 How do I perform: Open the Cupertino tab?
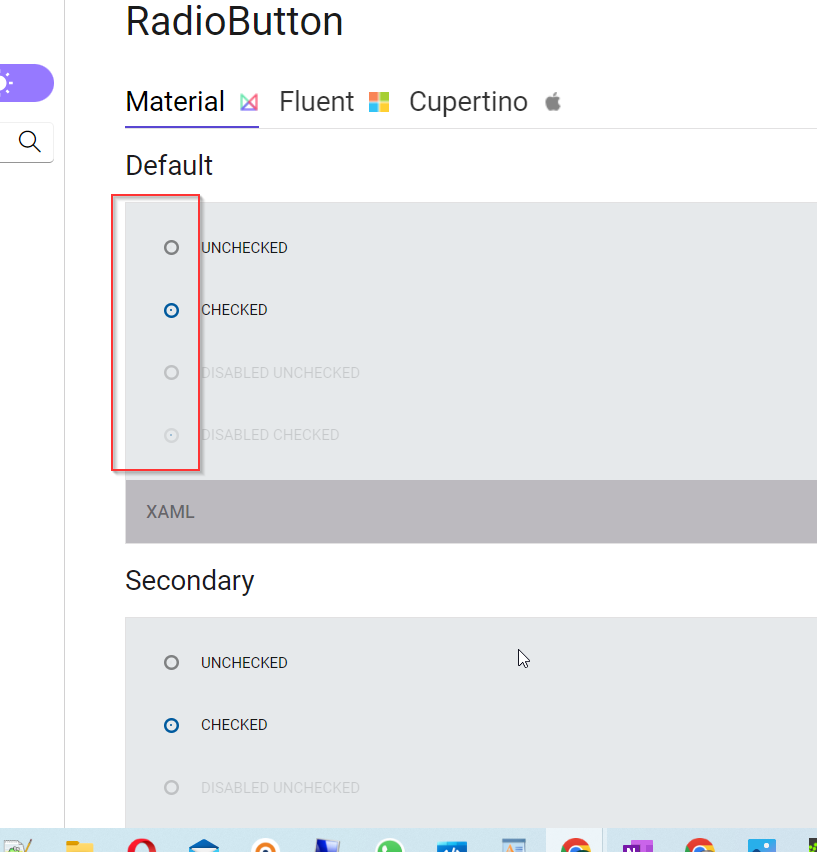point(468,101)
